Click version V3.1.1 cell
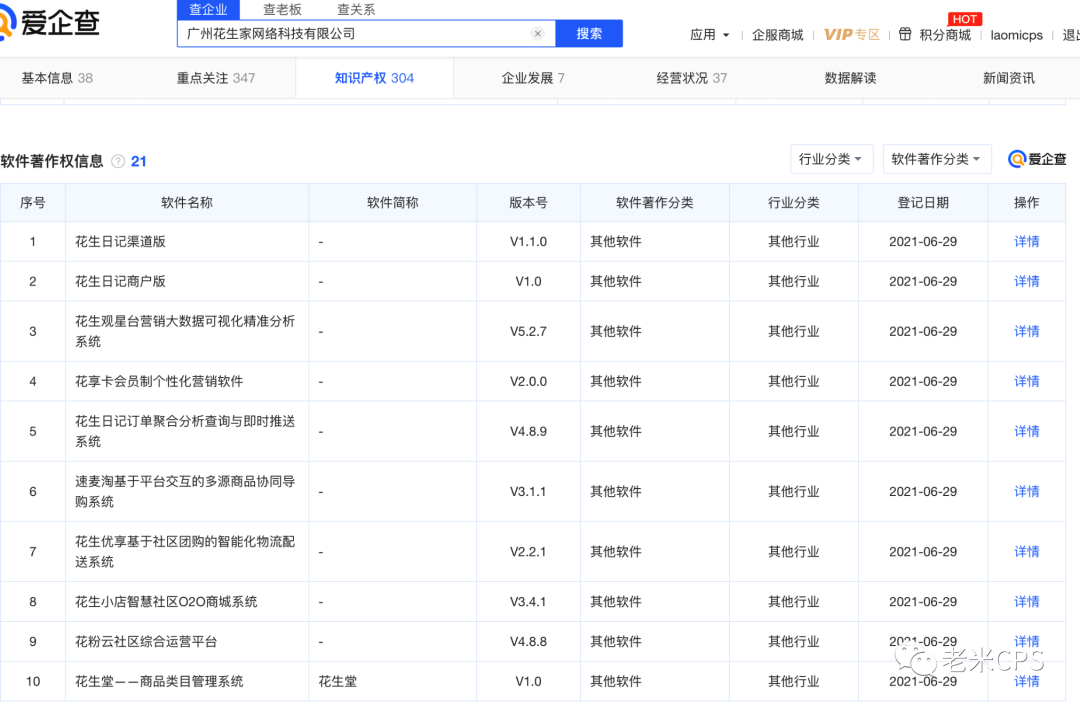This screenshot has width=1080, height=708. pyautogui.click(x=528, y=492)
